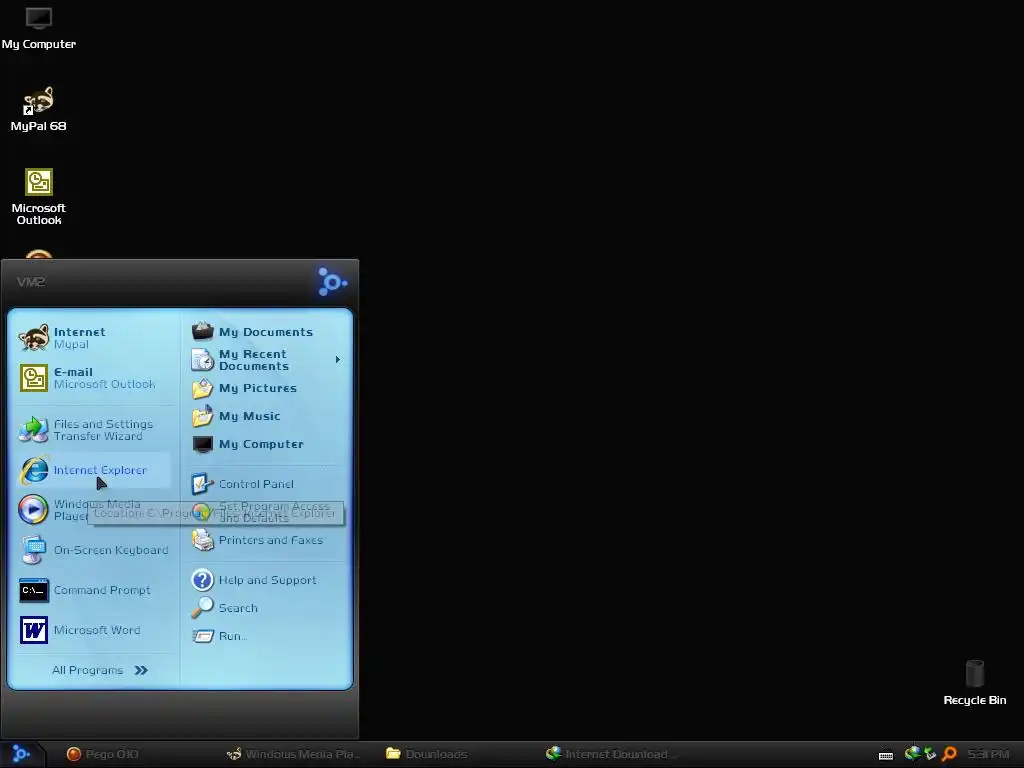The height and width of the screenshot is (768, 1024).
Task: Click the user picture orb in Start menu header
Action: click(332, 282)
